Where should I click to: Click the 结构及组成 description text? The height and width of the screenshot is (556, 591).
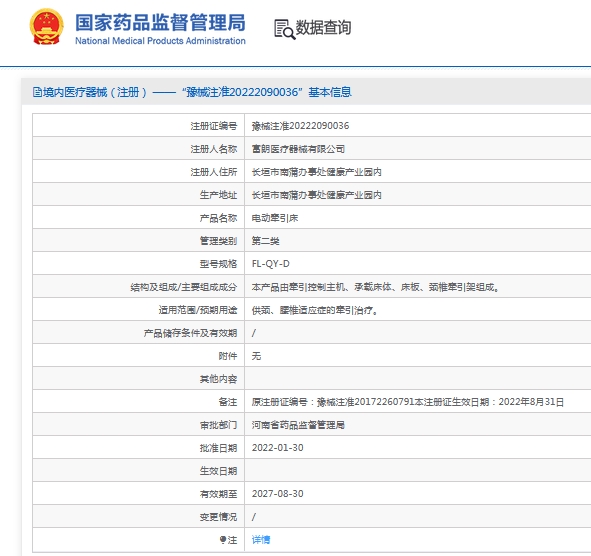(x=375, y=287)
